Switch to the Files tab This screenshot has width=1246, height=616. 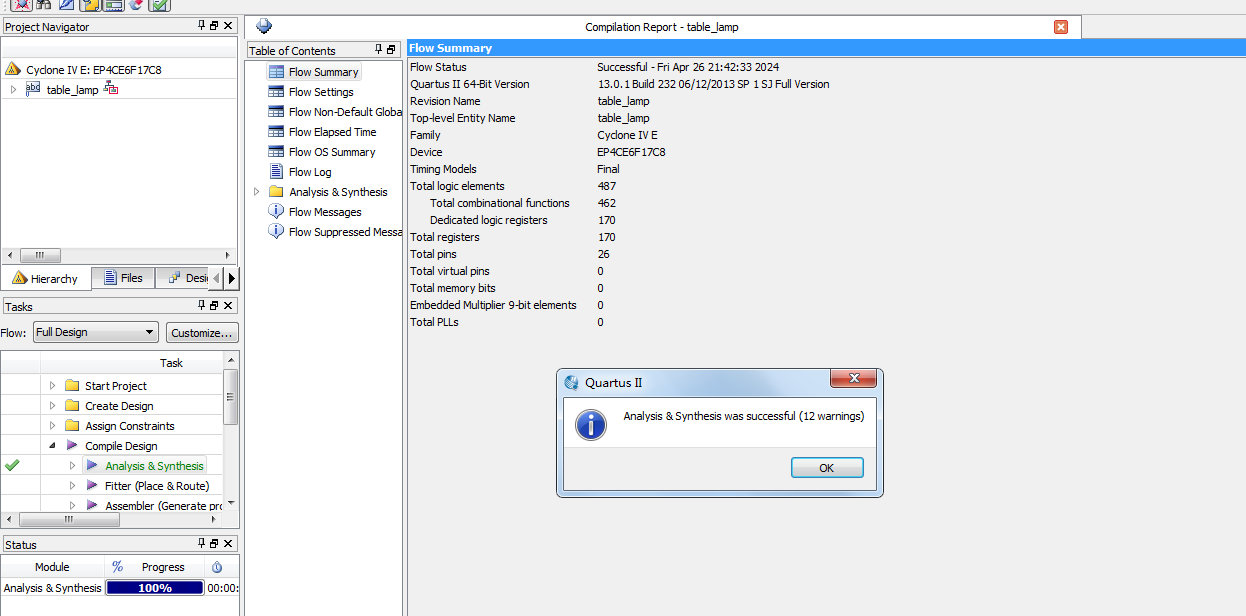[x=123, y=278]
